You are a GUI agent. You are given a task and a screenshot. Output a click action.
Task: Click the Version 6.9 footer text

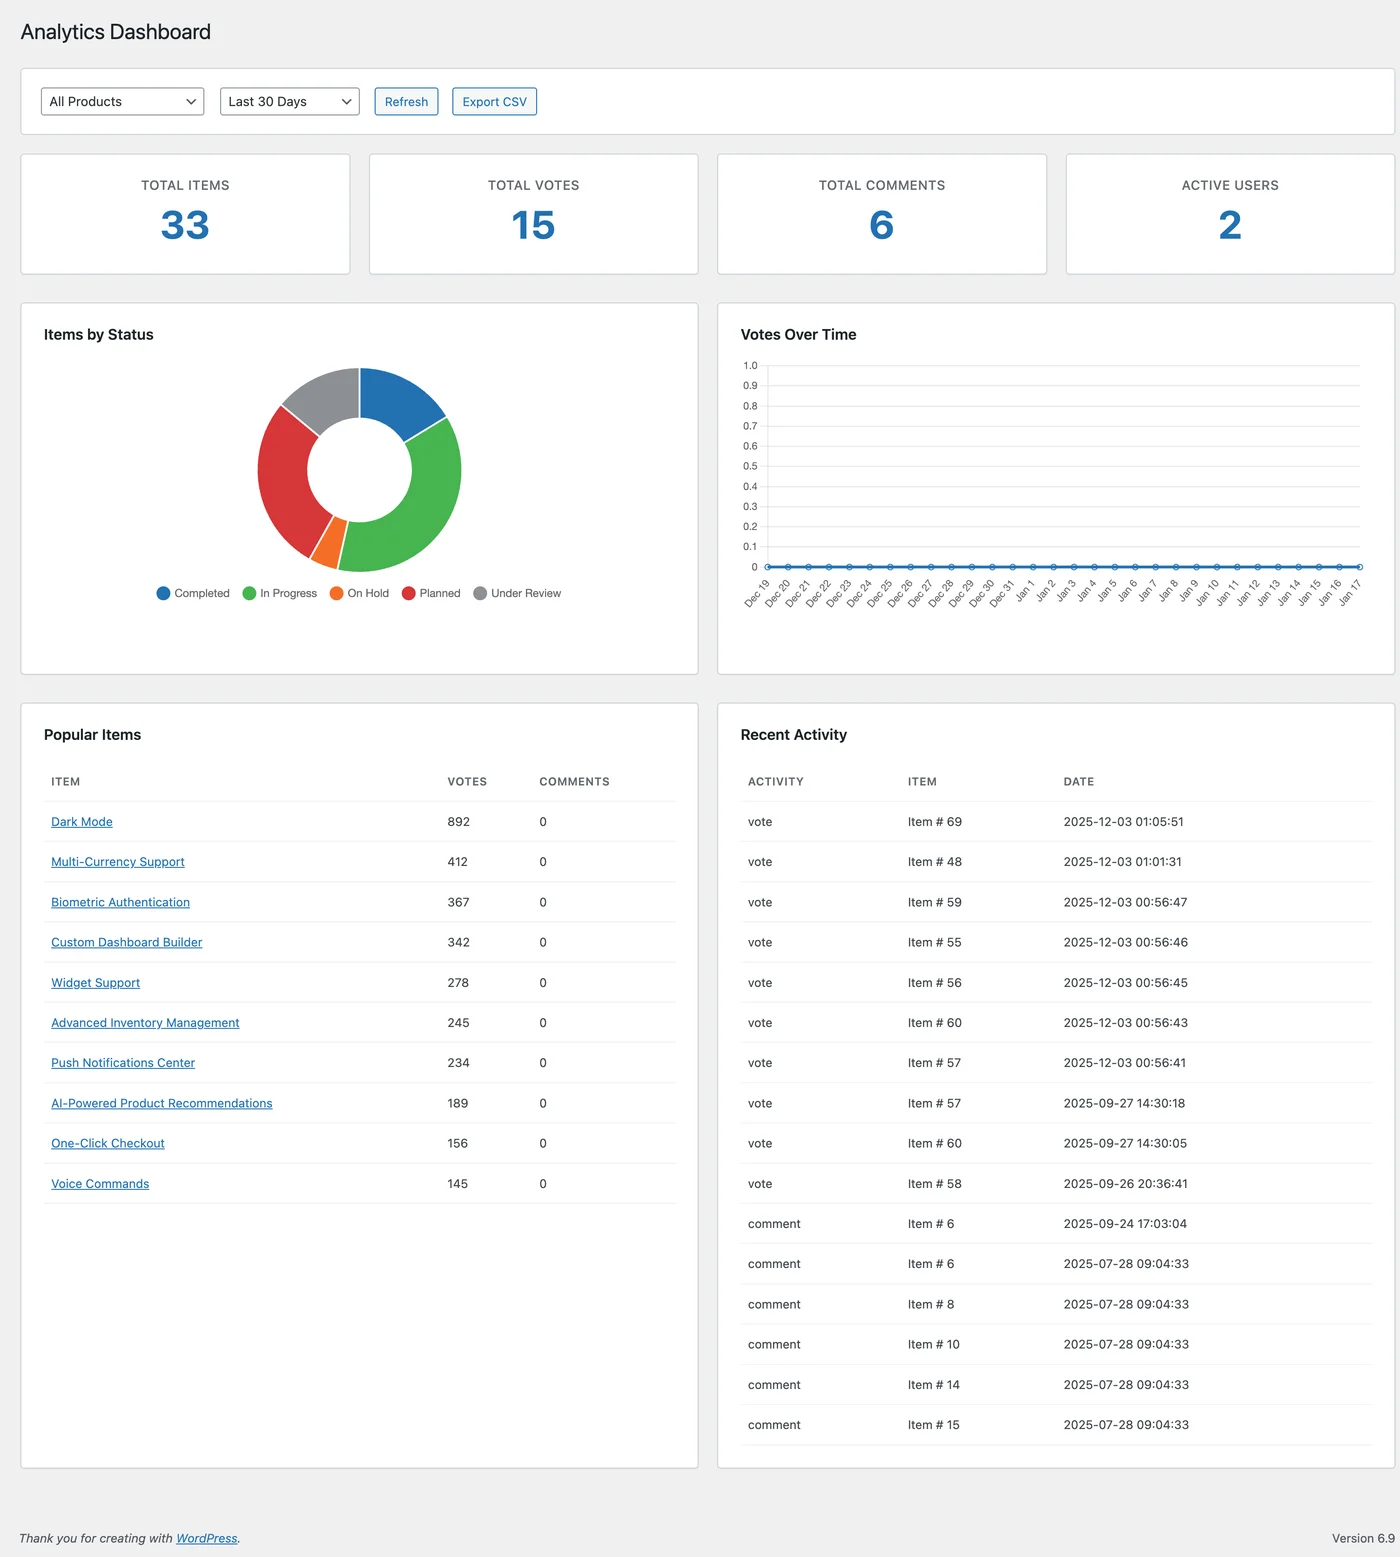pyautogui.click(x=1363, y=1538)
